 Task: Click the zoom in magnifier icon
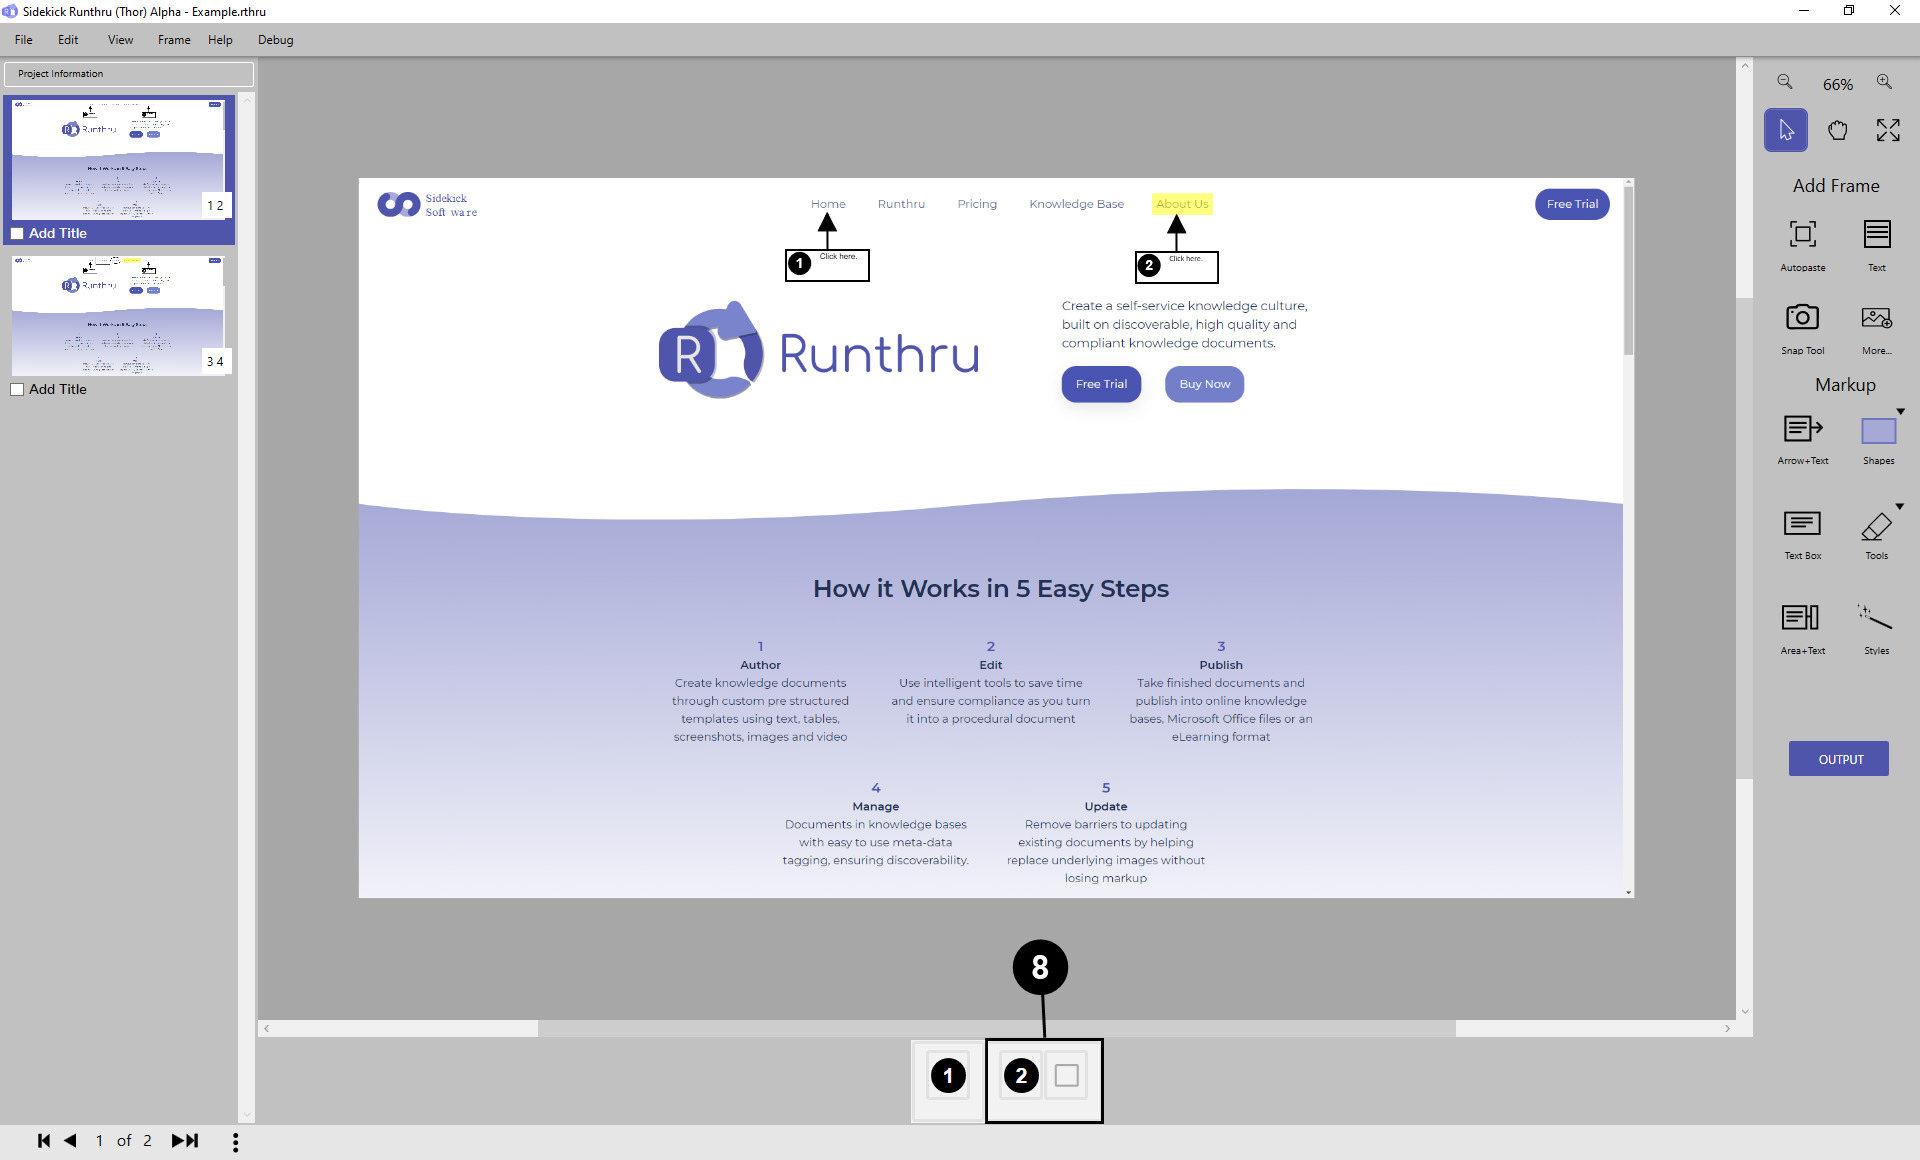pos(1884,82)
